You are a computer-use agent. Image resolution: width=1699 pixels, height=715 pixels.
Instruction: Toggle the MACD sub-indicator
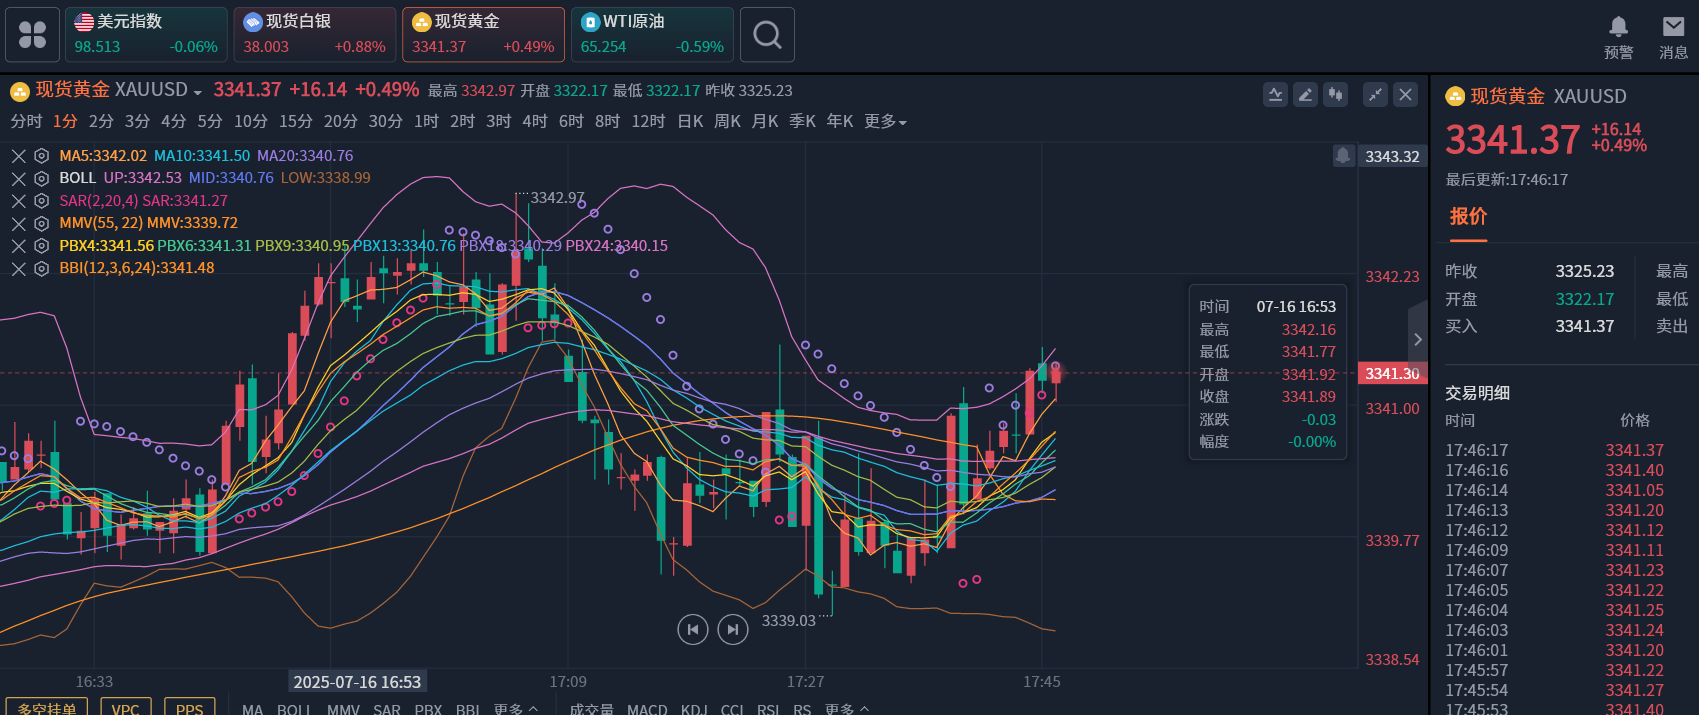tap(647, 709)
